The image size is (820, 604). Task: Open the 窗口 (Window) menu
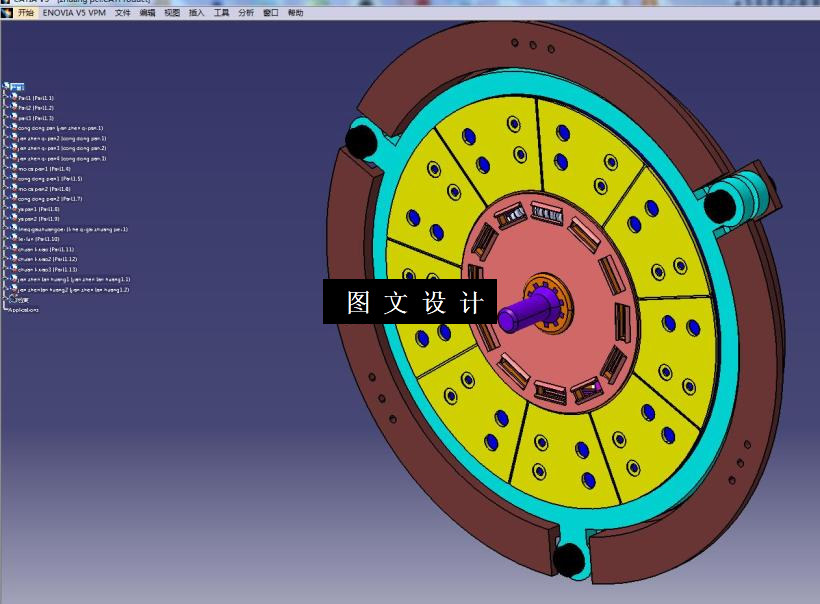(x=270, y=13)
